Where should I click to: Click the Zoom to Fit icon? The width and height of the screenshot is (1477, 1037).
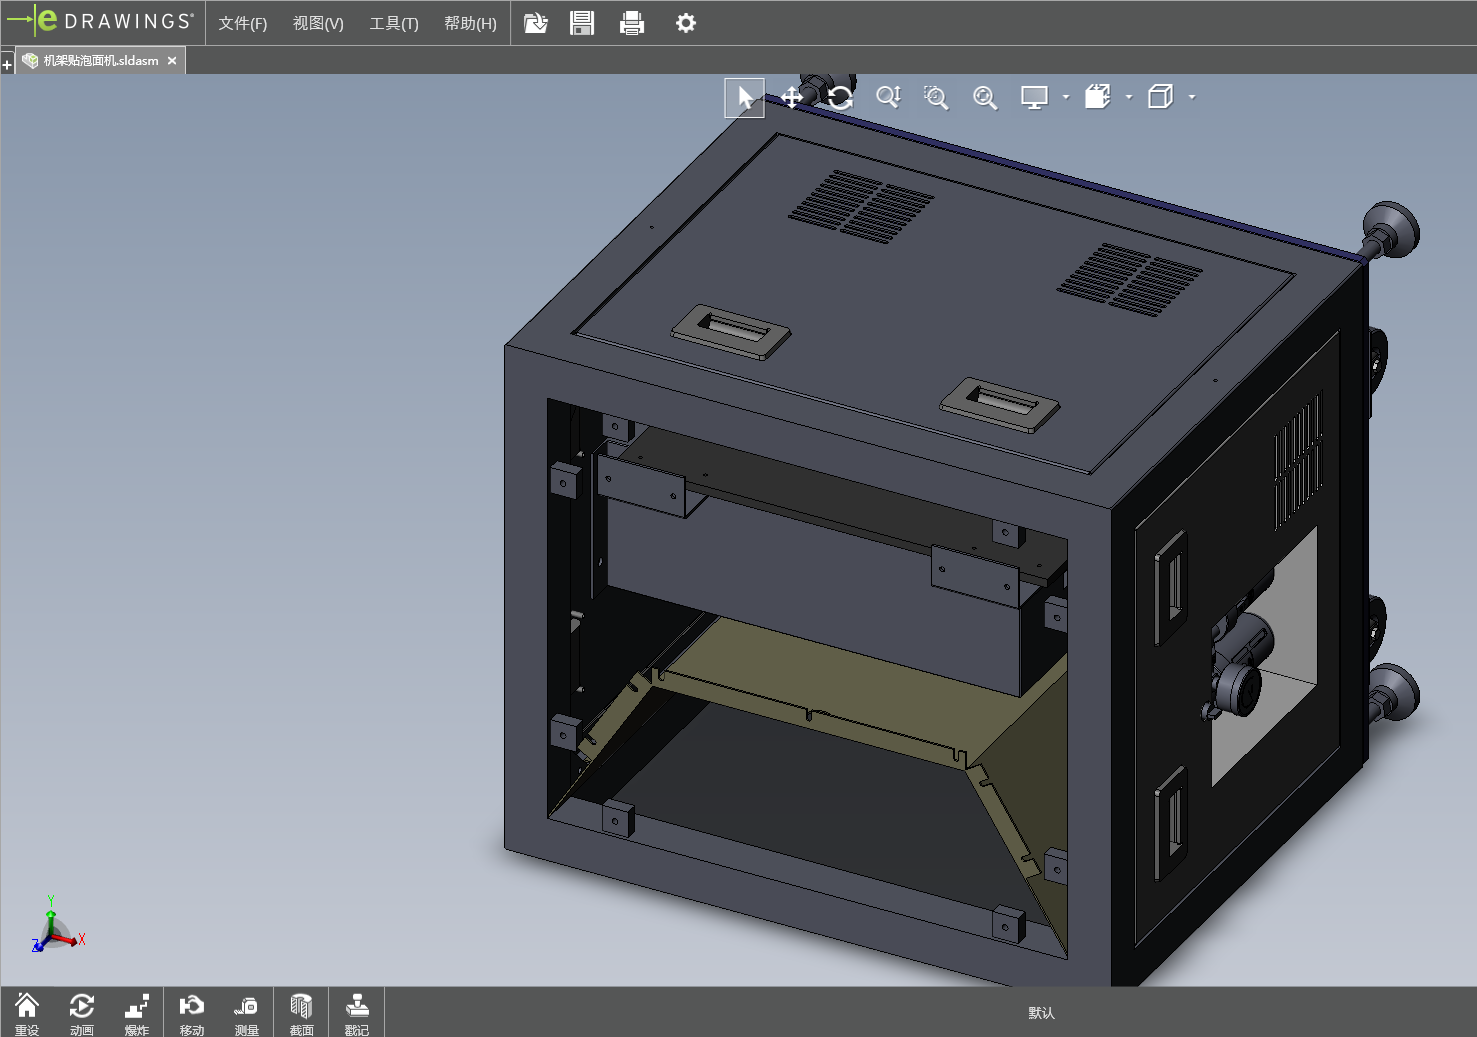[x=985, y=97]
